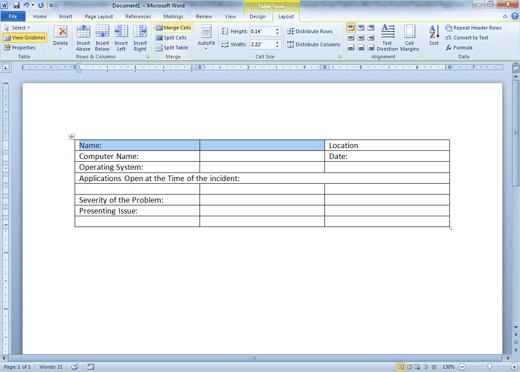This screenshot has width=520, height=372.
Task: Click the Computer Name: cell
Action: point(137,156)
